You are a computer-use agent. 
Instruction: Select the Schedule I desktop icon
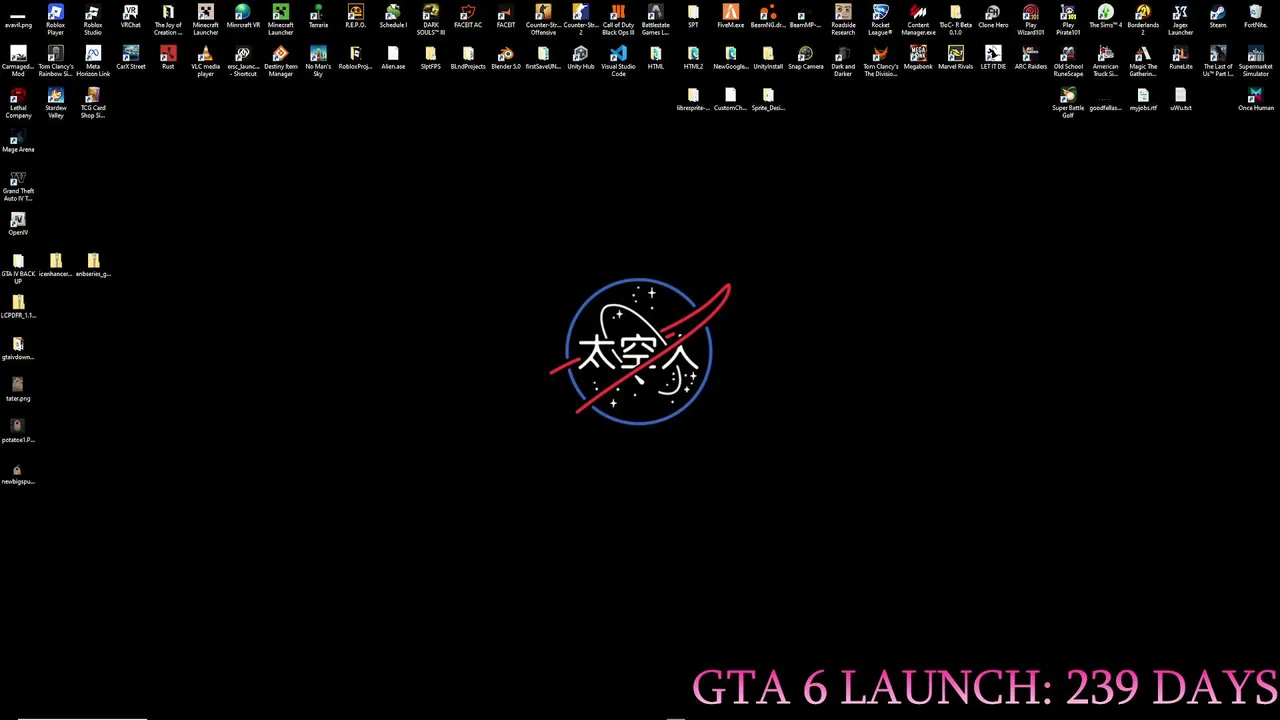click(393, 17)
